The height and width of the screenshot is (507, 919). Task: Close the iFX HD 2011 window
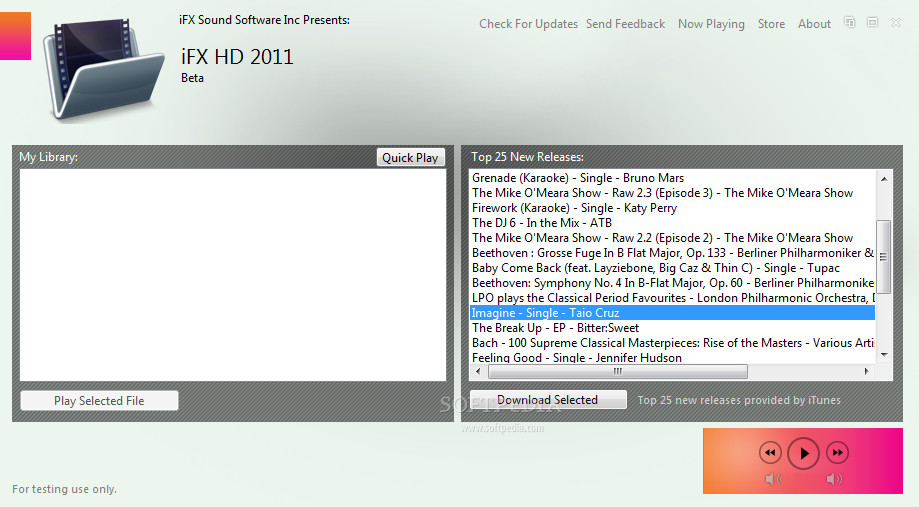[x=896, y=22]
